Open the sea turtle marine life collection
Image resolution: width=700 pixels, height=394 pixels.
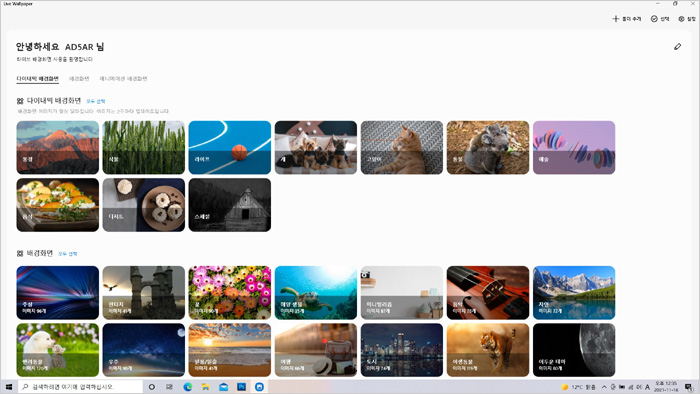coord(316,293)
